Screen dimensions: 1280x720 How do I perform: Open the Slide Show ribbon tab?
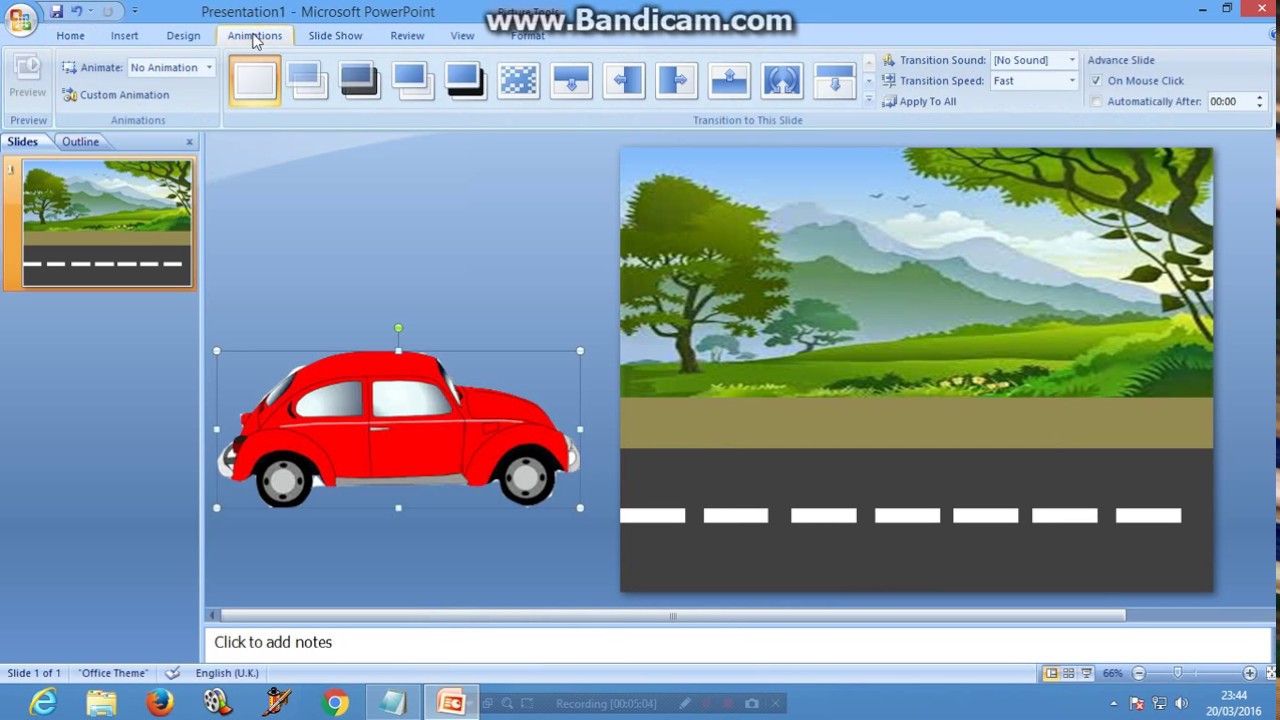click(x=335, y=36)
